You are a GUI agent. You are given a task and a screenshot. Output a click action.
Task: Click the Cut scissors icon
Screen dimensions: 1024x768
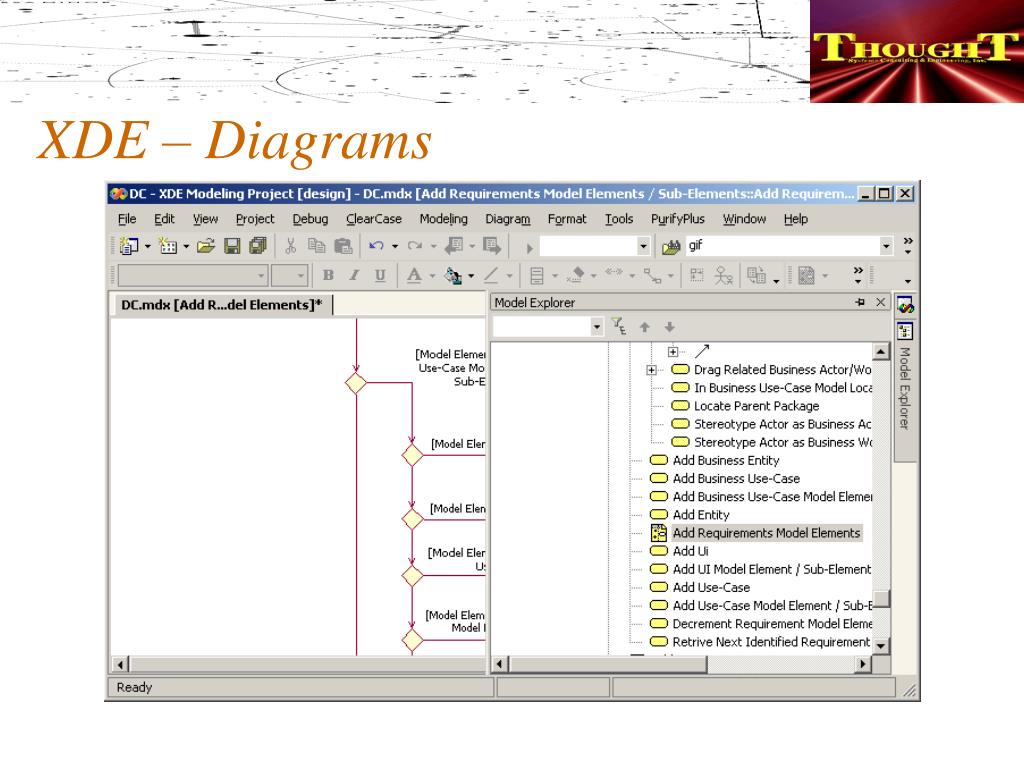291,246
